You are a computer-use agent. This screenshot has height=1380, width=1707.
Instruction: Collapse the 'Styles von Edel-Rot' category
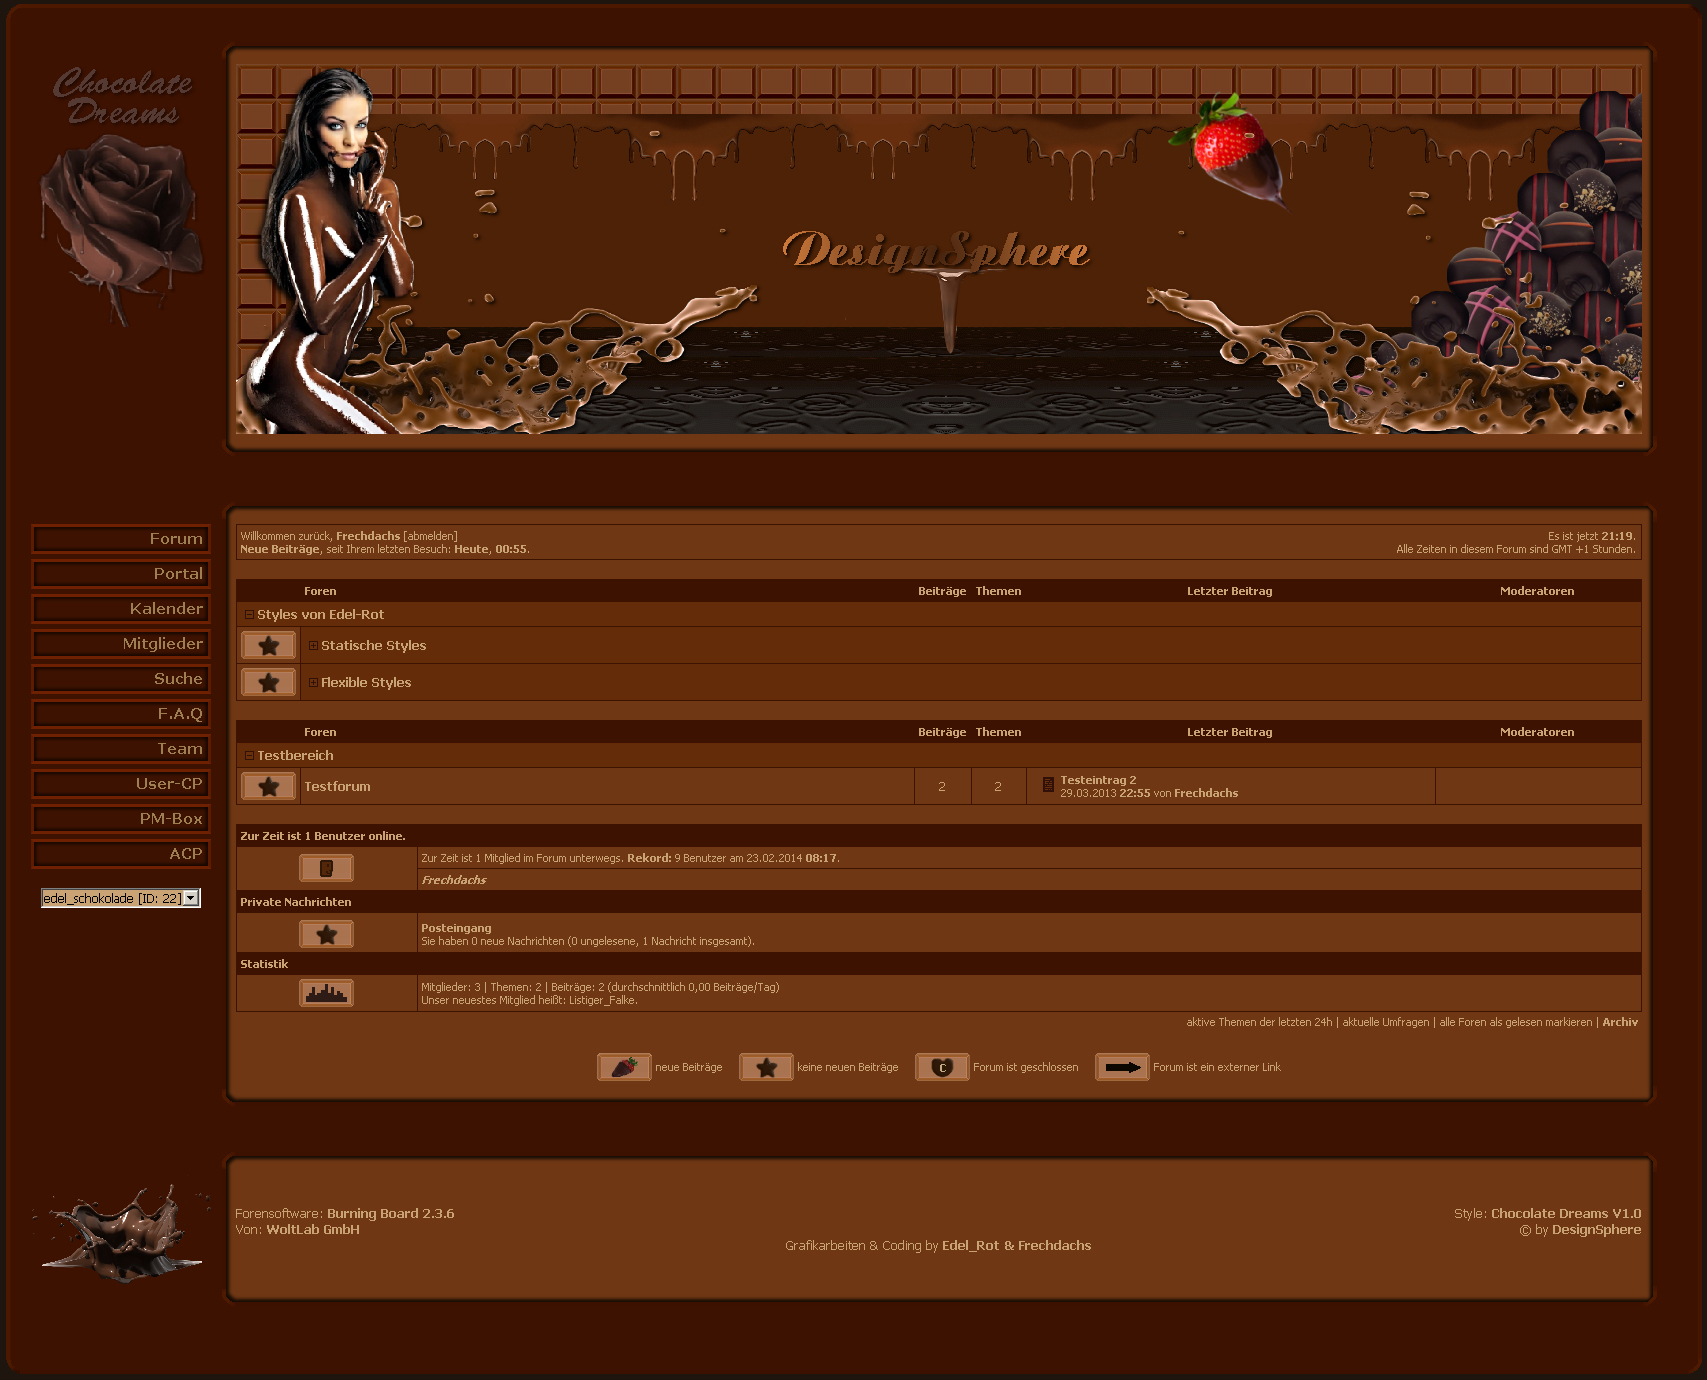pyautogui.click(x=249, y=615)
